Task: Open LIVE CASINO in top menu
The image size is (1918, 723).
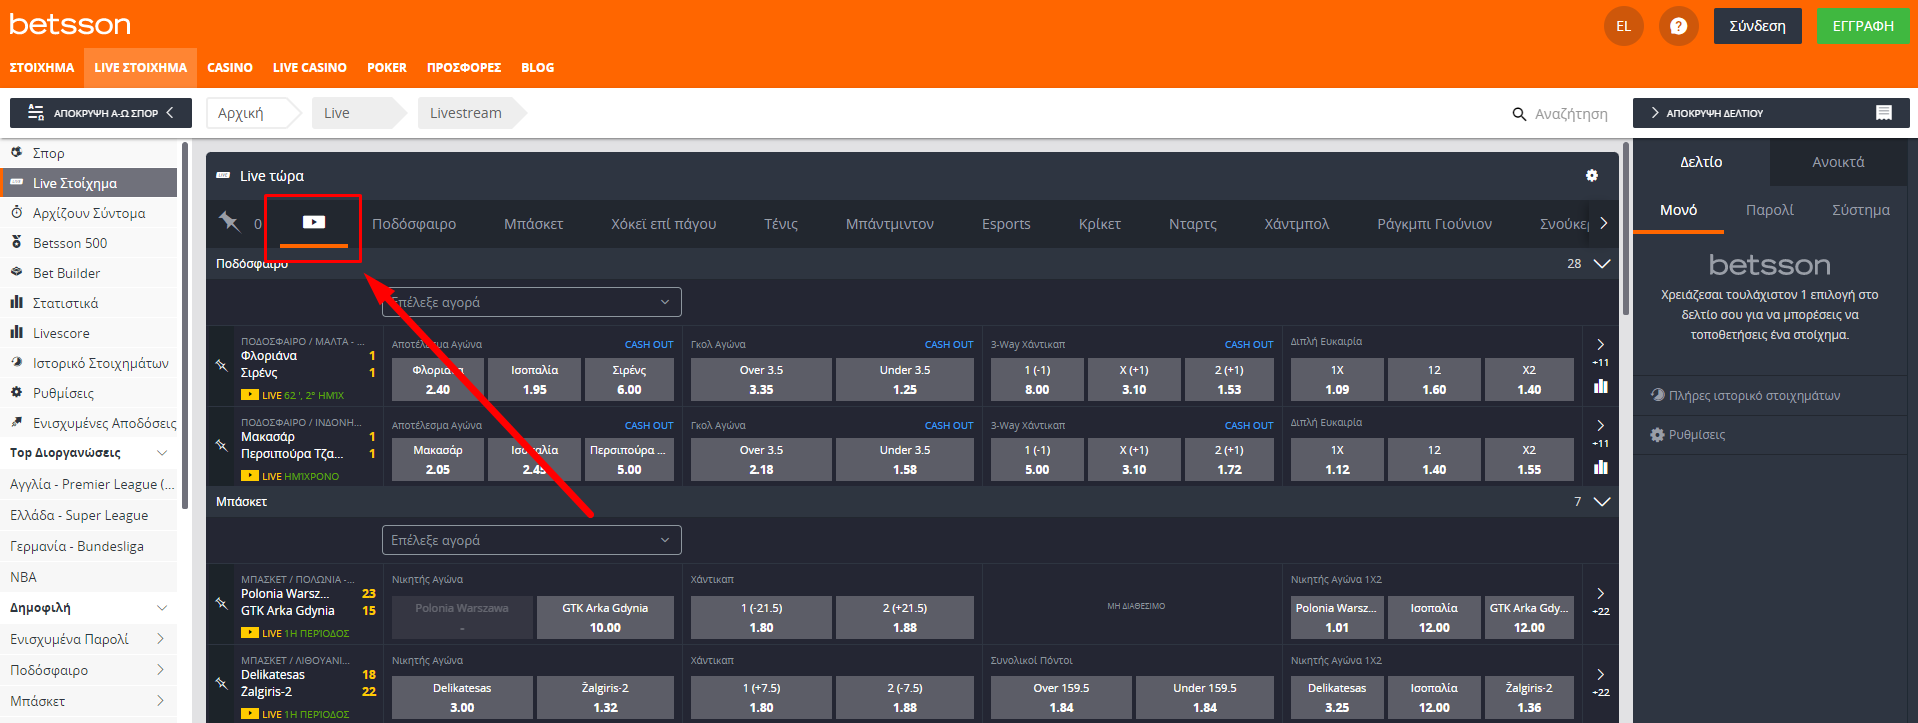Action: click(x=310, y=68)
